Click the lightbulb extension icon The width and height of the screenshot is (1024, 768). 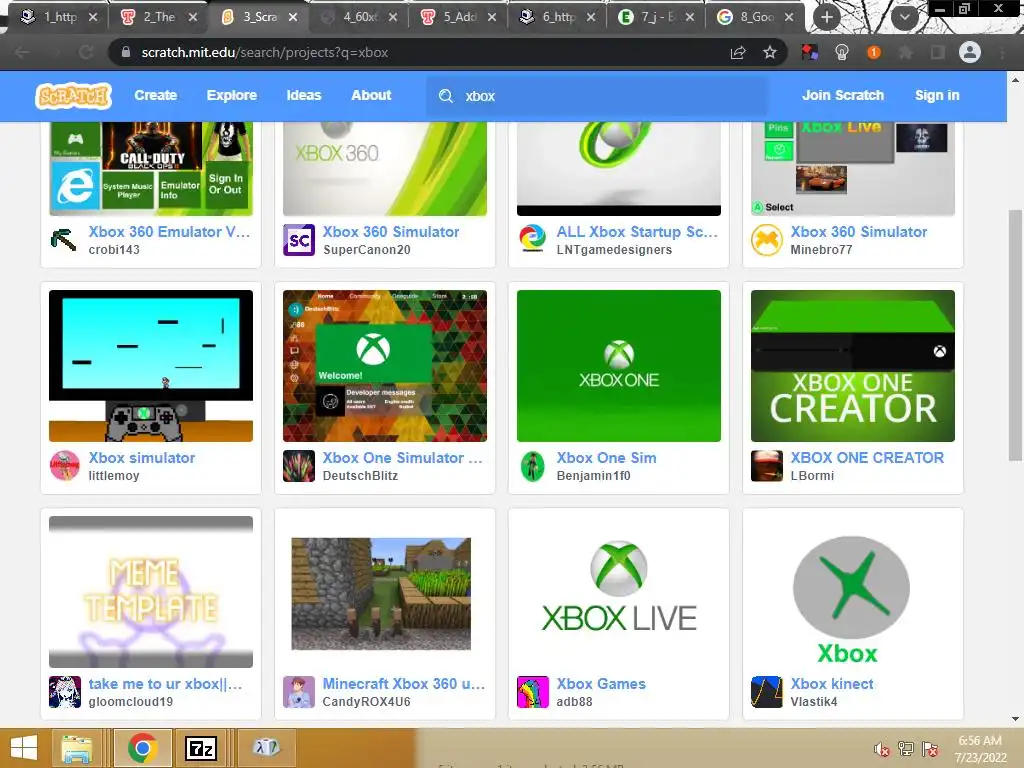point(842,52)
